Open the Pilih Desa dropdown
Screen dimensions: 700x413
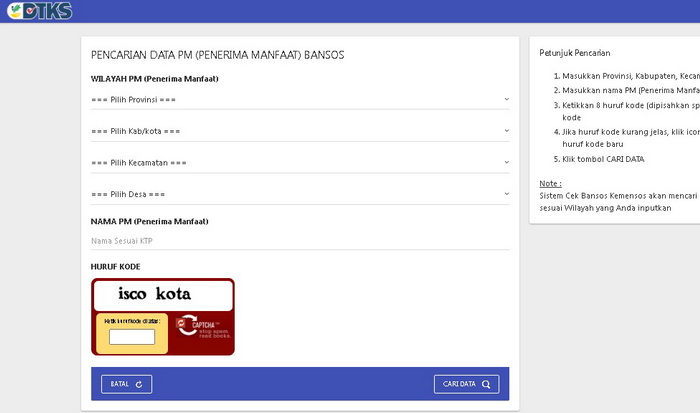point(300,194)
